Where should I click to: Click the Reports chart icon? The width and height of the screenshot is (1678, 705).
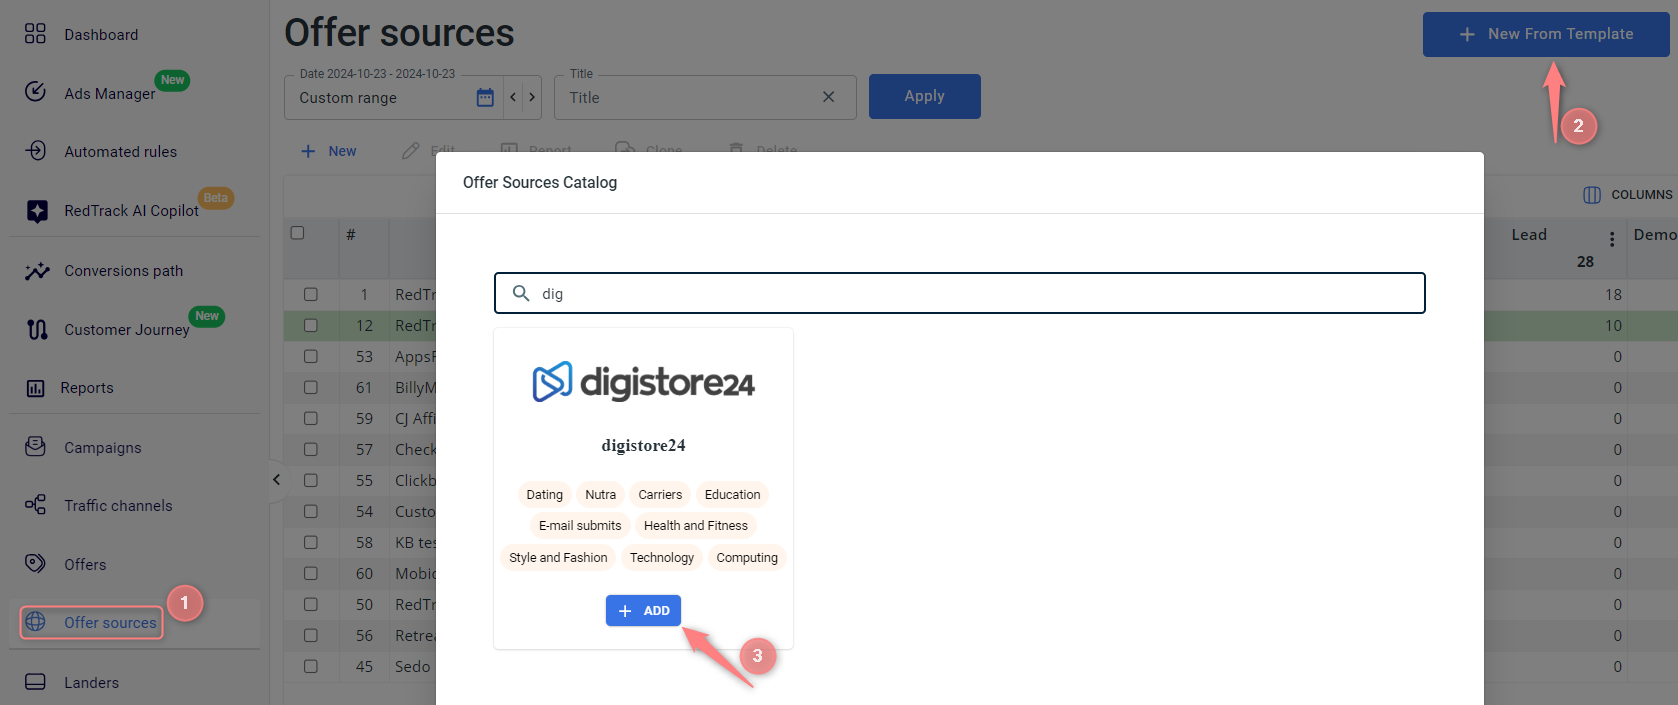[35, 388]
